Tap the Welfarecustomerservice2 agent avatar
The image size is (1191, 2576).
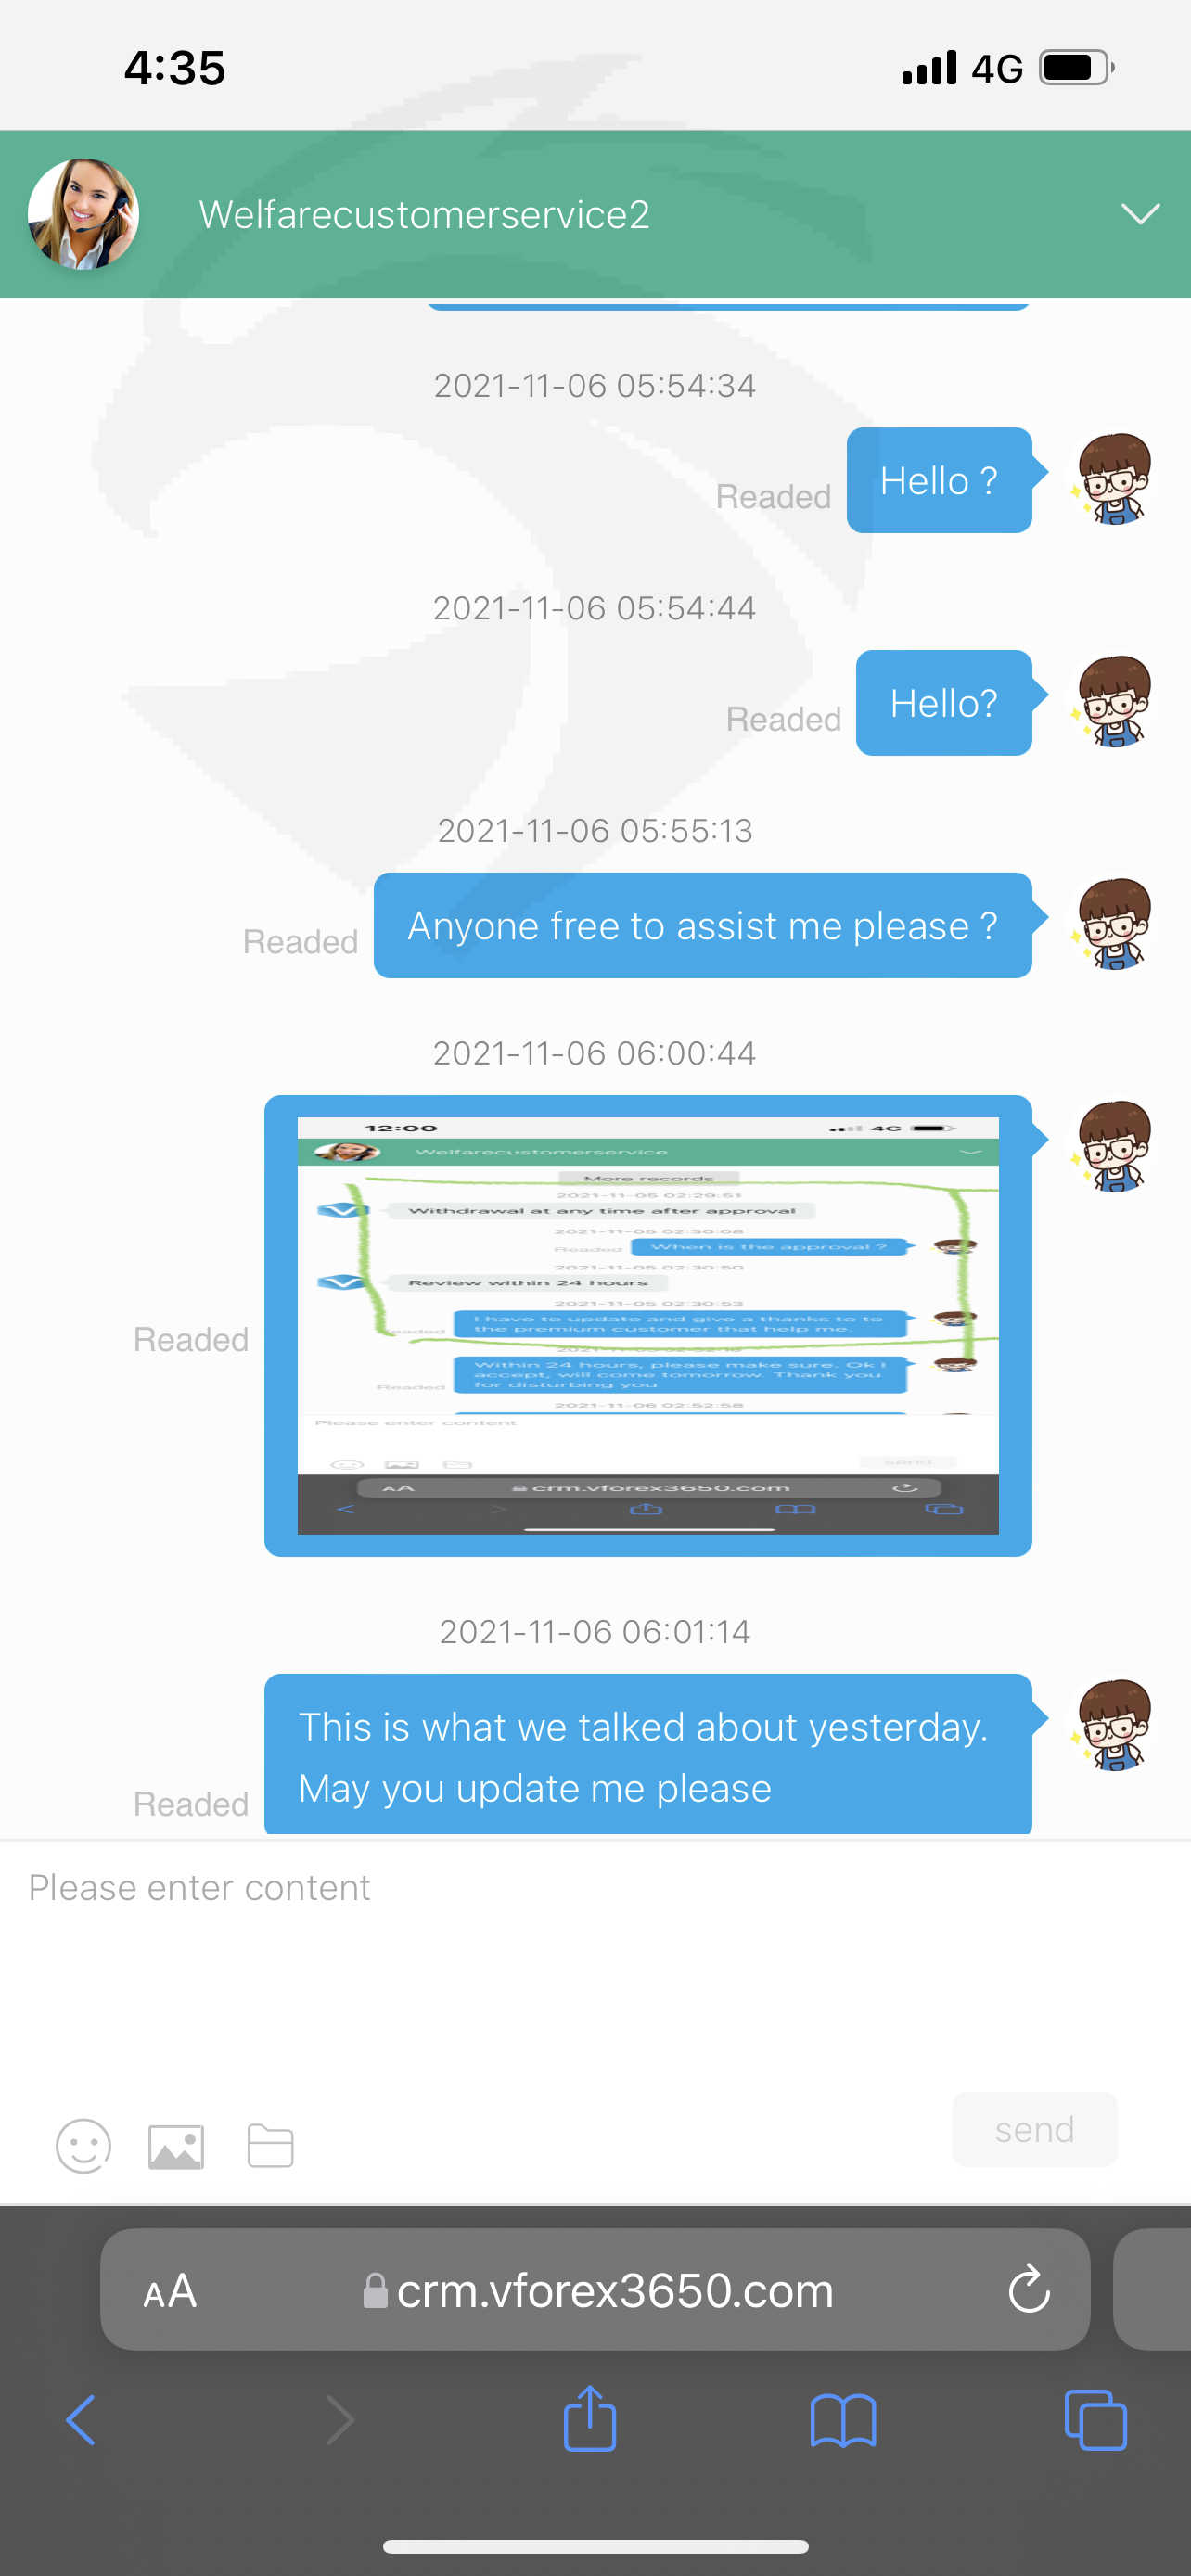83,214
